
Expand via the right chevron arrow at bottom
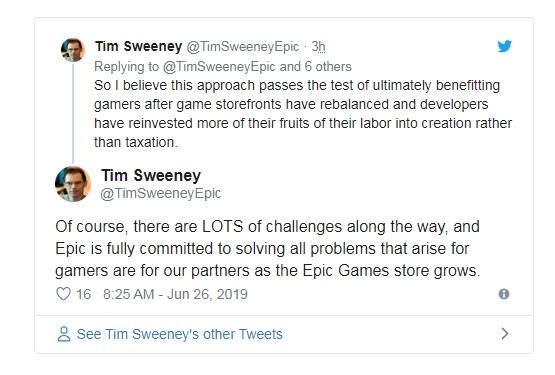(x=505, y=334)
